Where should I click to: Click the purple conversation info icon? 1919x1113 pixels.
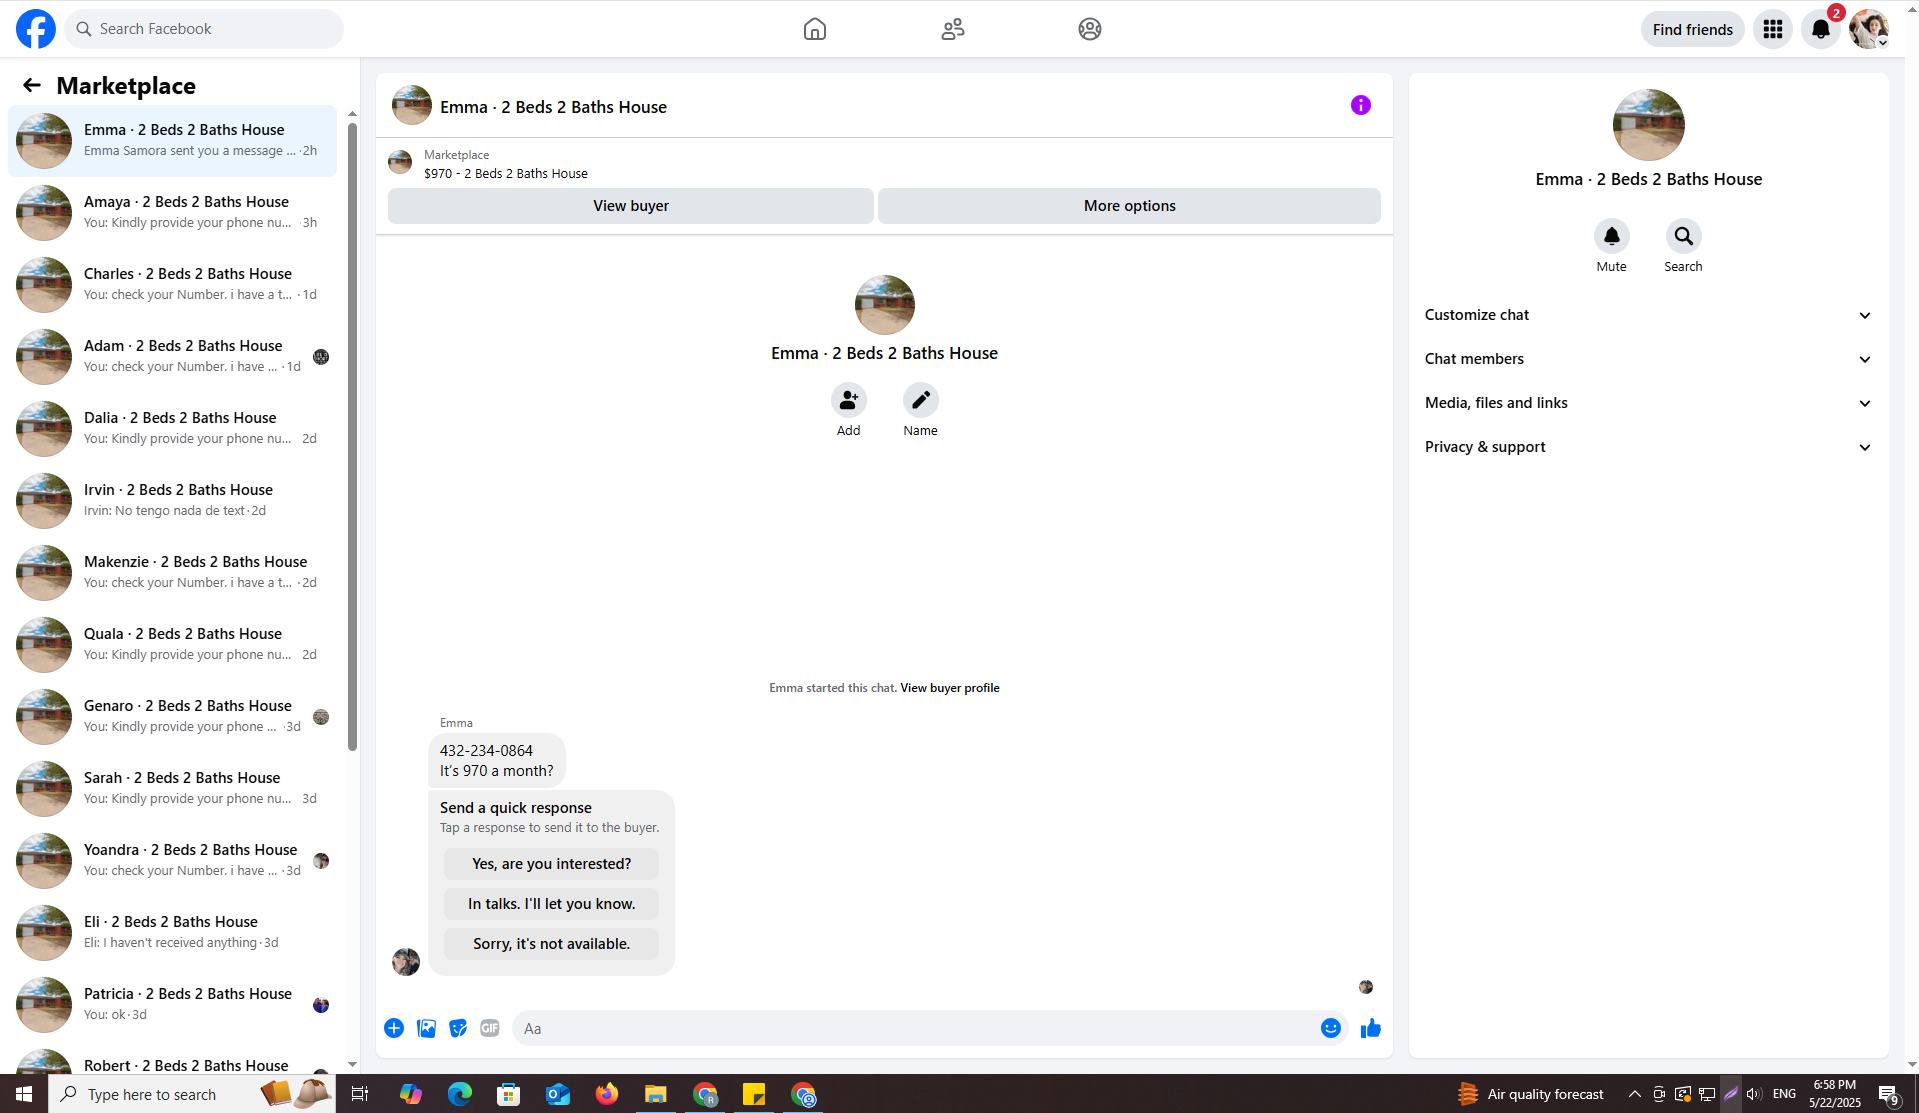pos(1361,105)
